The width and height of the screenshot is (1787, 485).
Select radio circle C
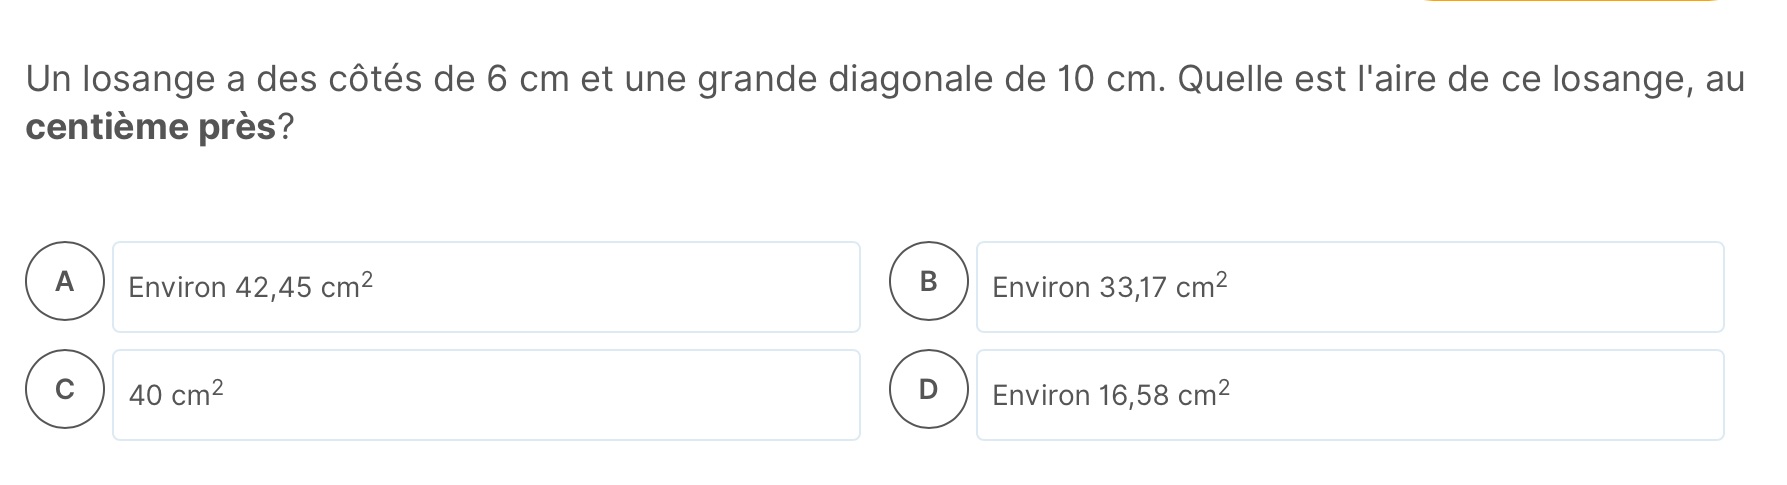tap(65, 390)
